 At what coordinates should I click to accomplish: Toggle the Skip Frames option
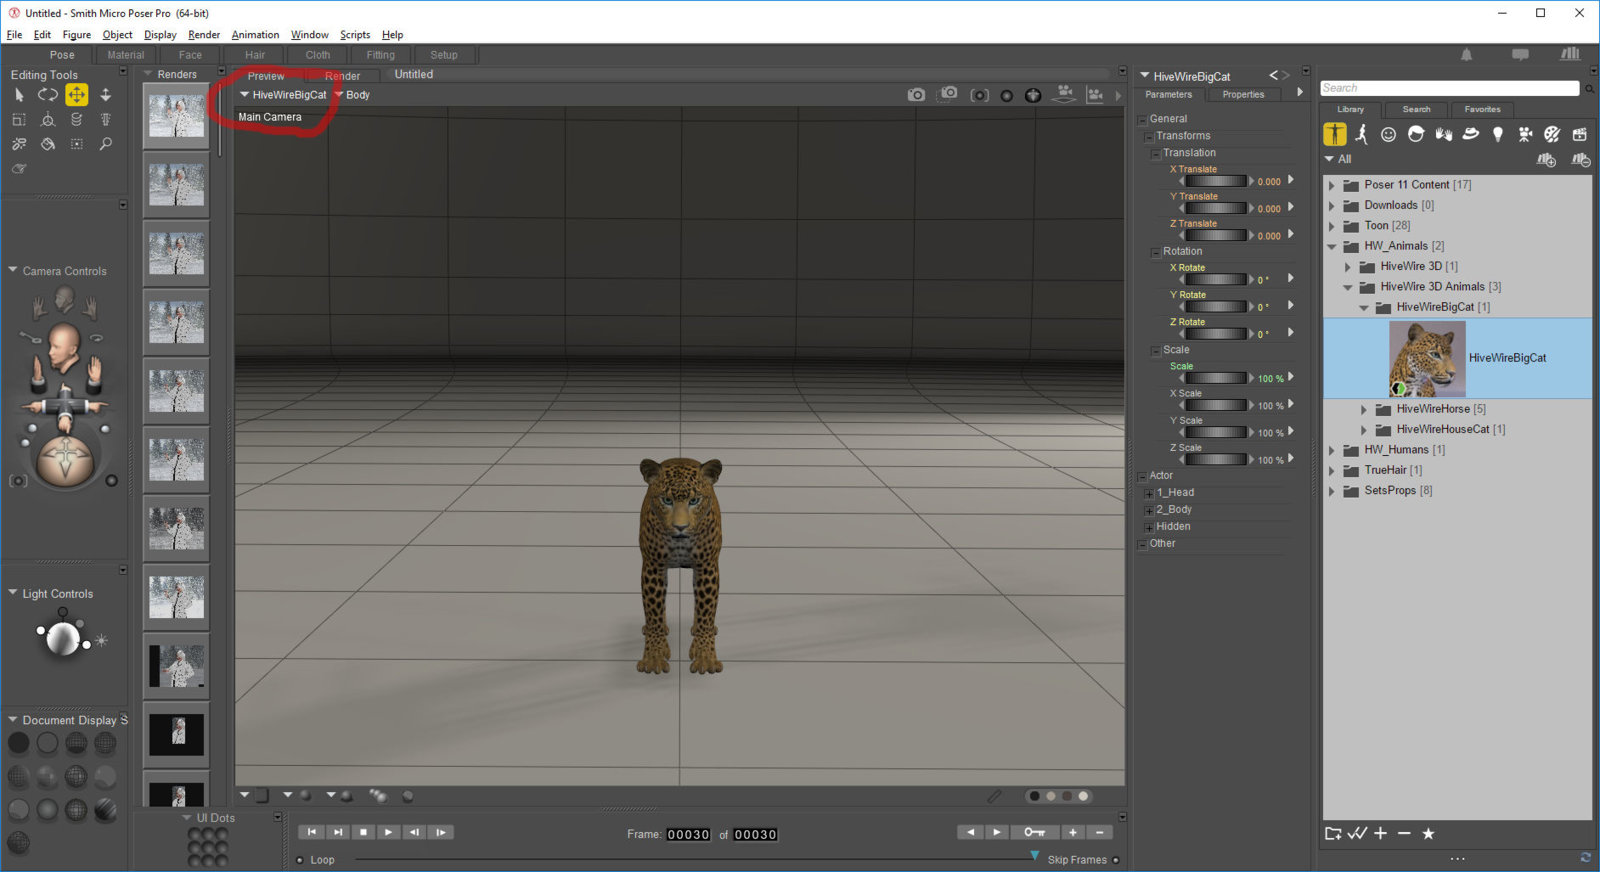[x=1116, y=860]
